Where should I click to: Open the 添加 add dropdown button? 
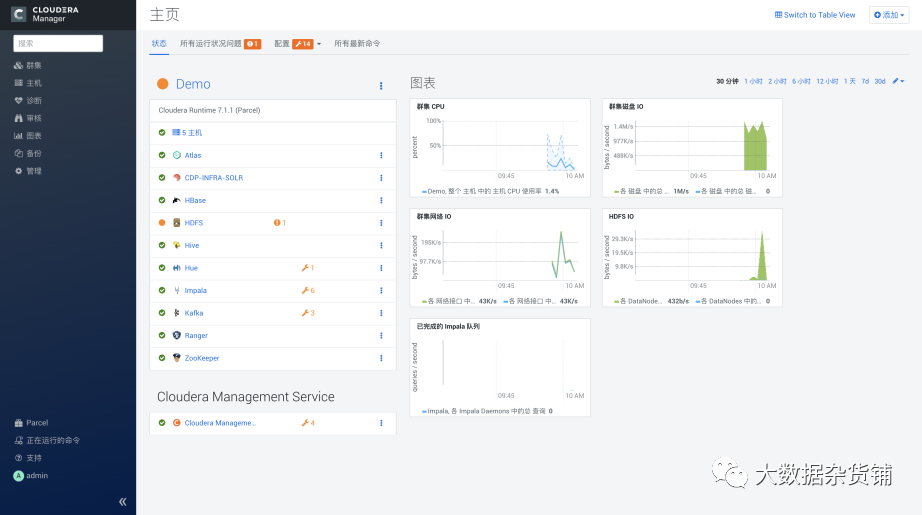tap(889, 15)
